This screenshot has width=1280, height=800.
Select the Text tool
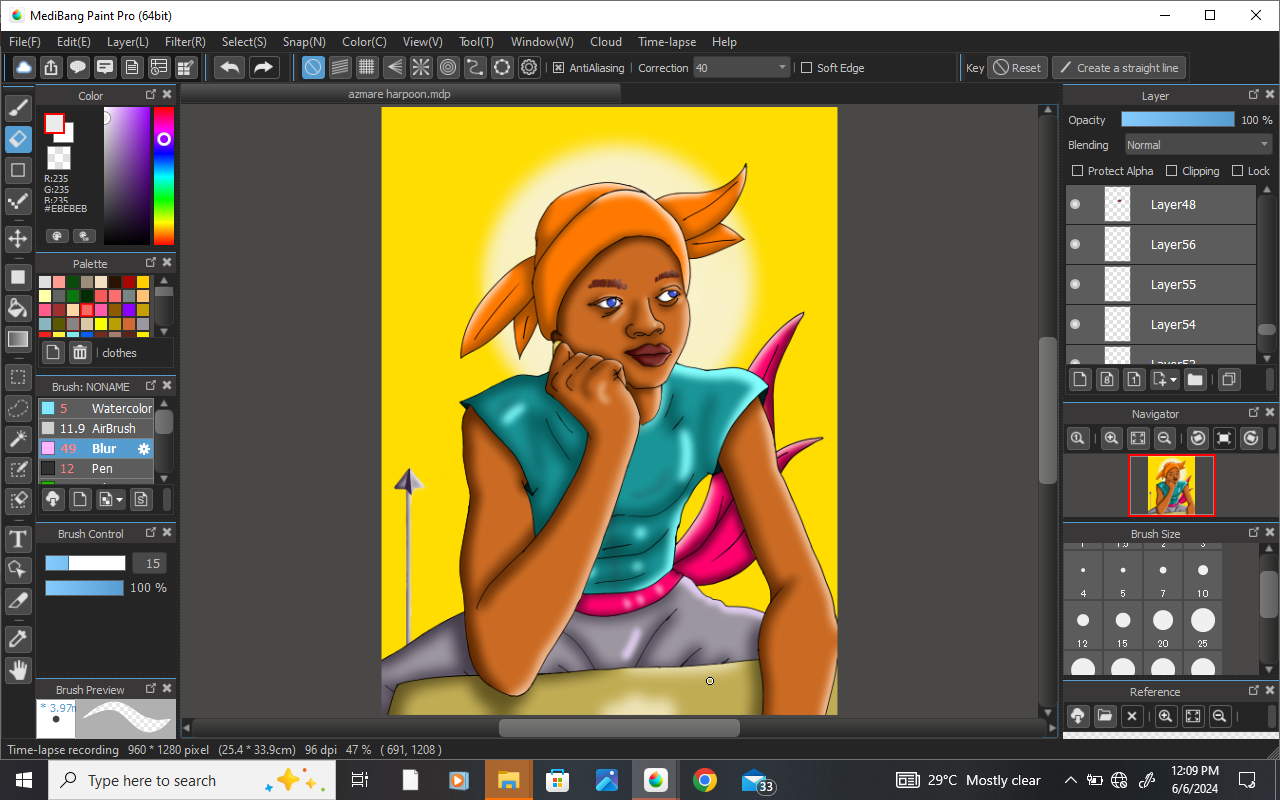tap(18, 540)
